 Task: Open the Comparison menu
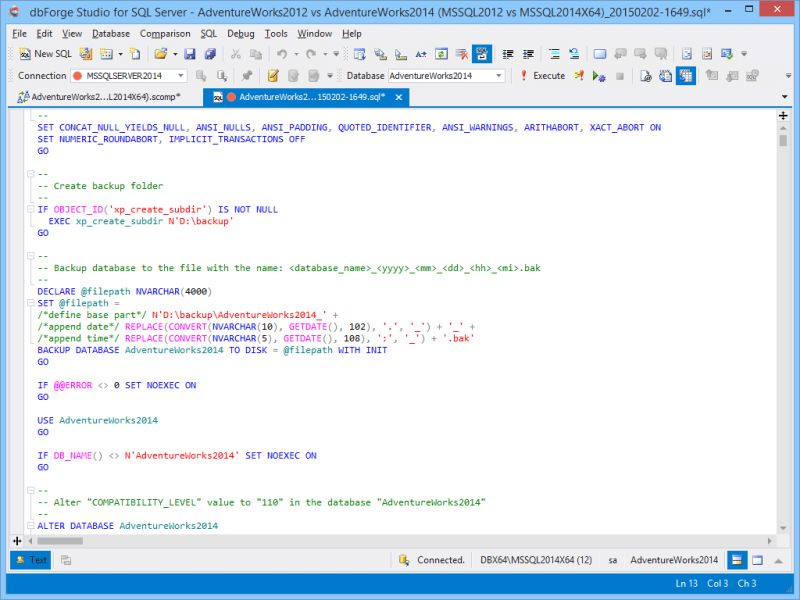tap(165, 34)
